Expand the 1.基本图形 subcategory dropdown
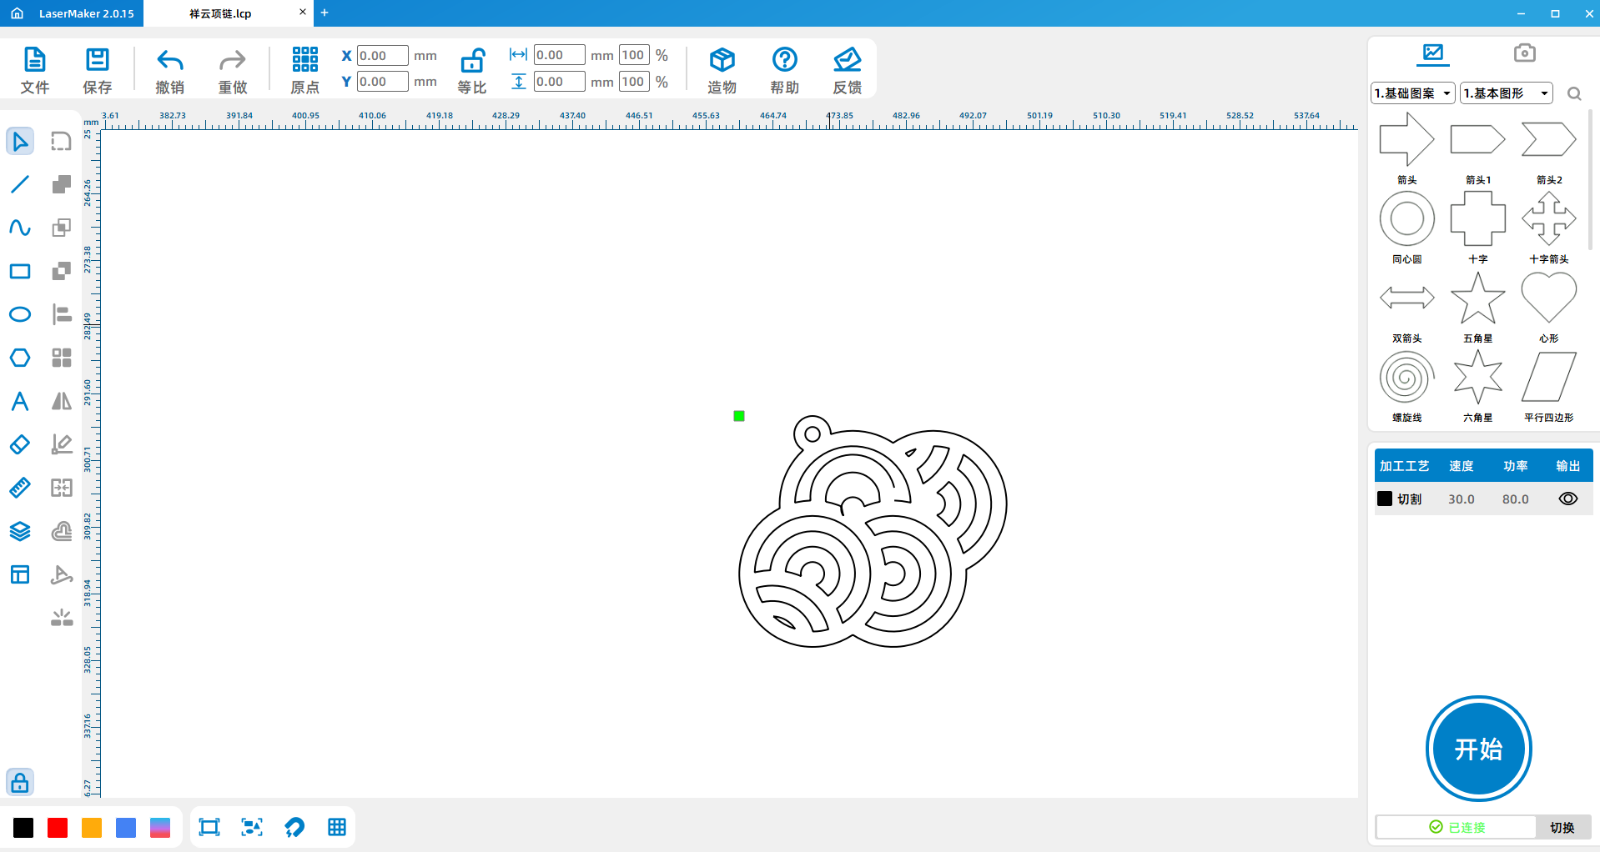 click(1505, 93)
